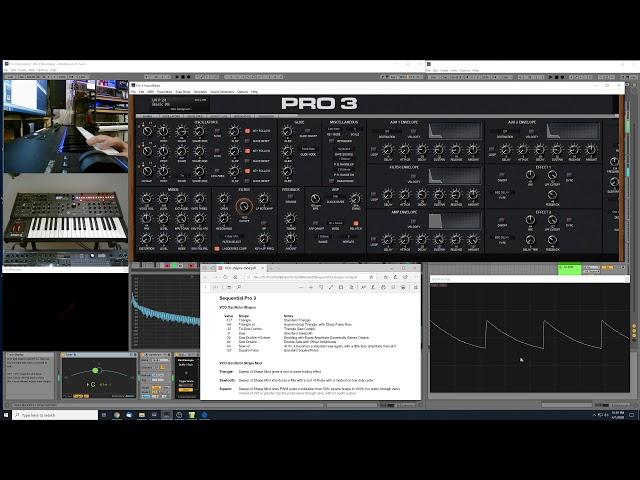Toggle Oscillator 3 Key Follow button
This screenshot has height=480, width=640.
click(247, 171)
